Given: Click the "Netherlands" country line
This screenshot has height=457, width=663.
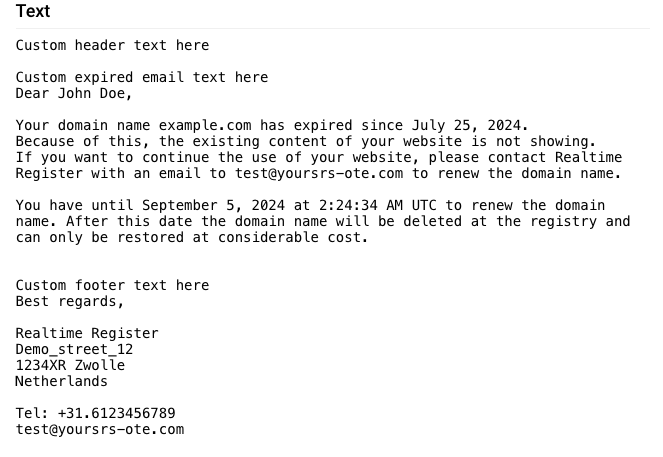Looking at the screenshot, I should [62, 381].
